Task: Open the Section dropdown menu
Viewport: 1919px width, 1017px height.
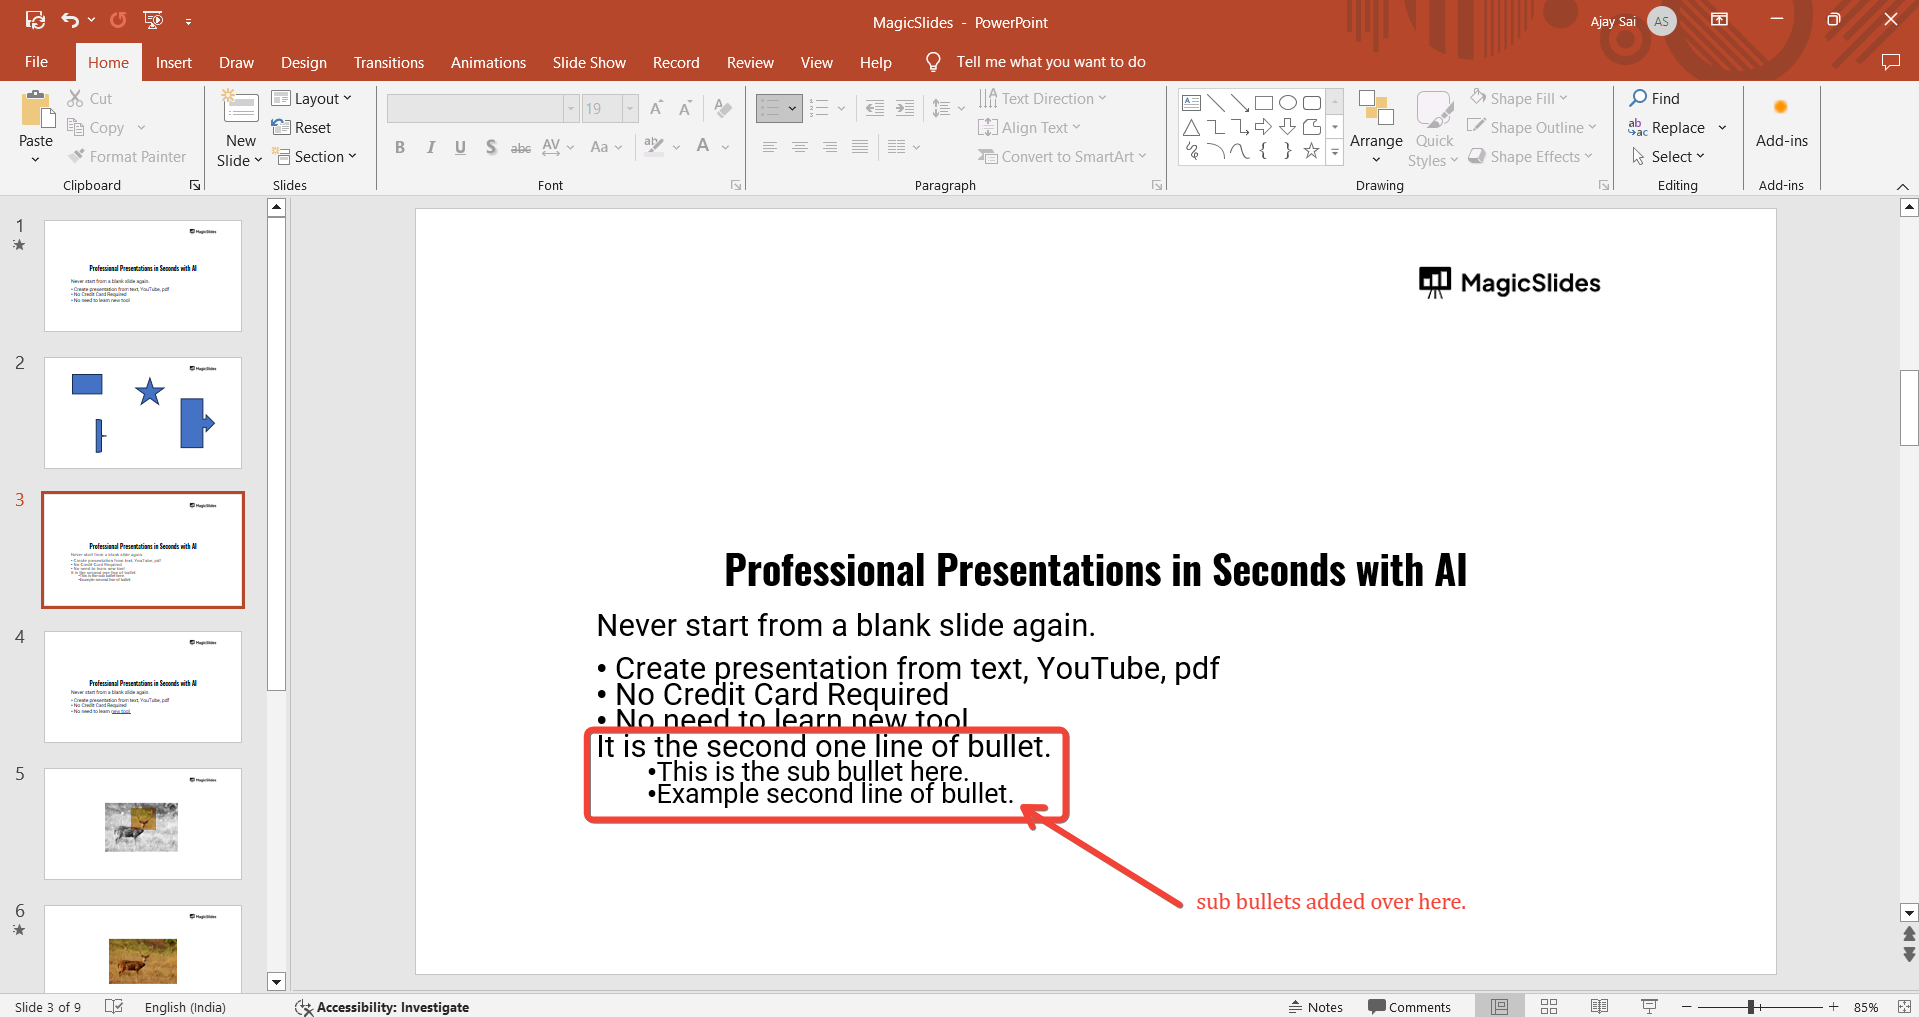Action: coord(316,156)
